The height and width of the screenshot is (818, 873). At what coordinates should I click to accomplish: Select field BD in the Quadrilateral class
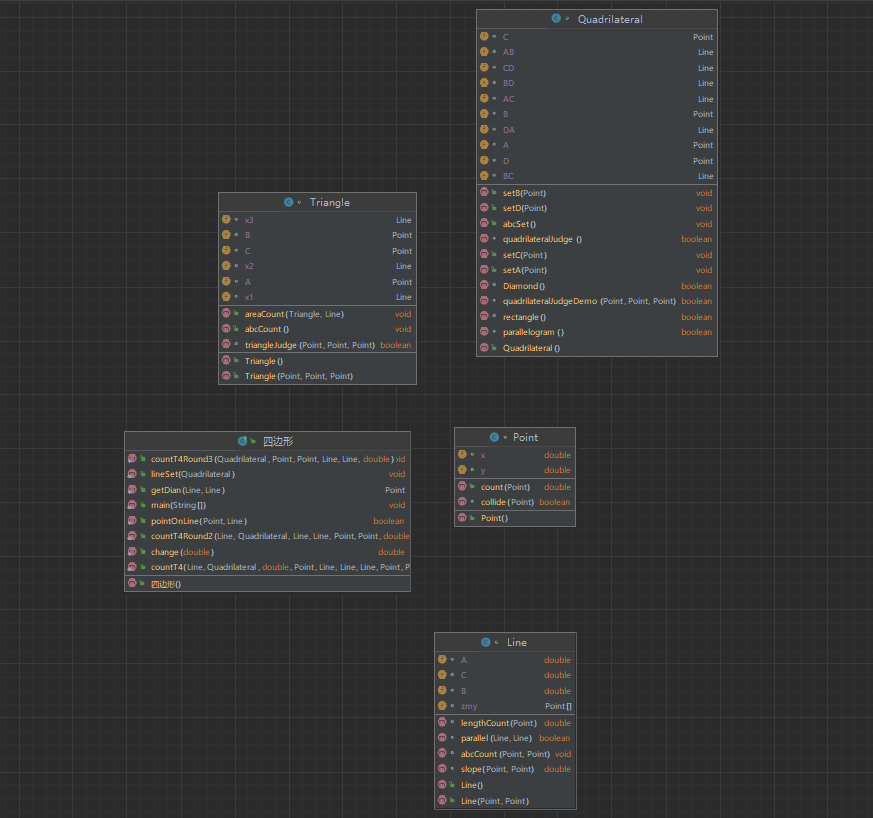(x=508, y=83)
